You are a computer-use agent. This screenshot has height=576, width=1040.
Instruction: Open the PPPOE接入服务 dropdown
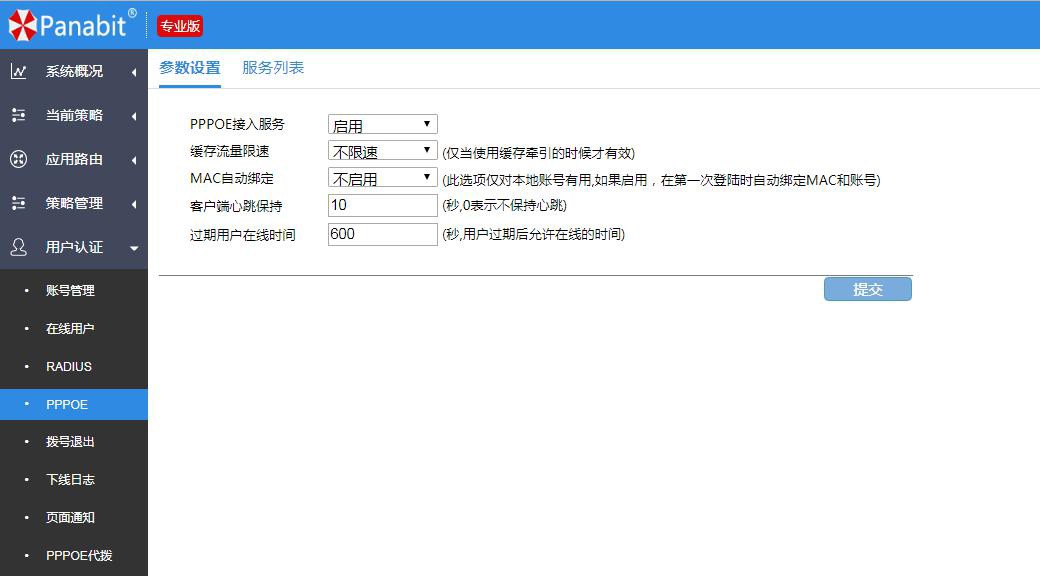[x=383, y=124]
